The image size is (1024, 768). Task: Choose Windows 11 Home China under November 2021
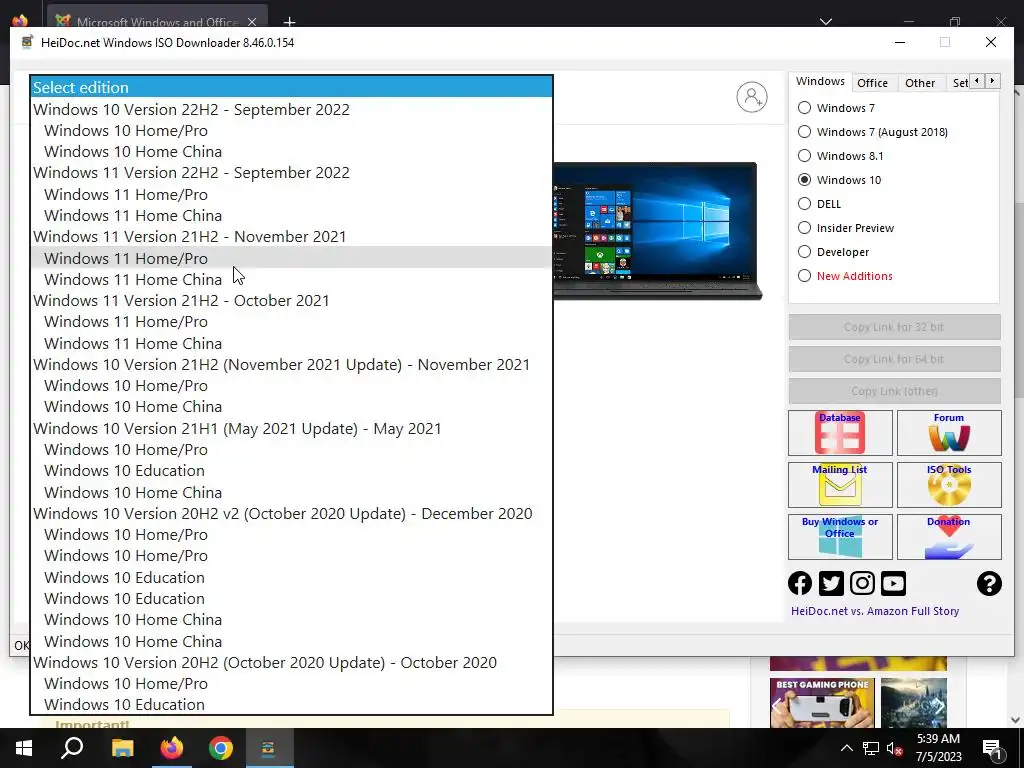(x=292, y=280)
